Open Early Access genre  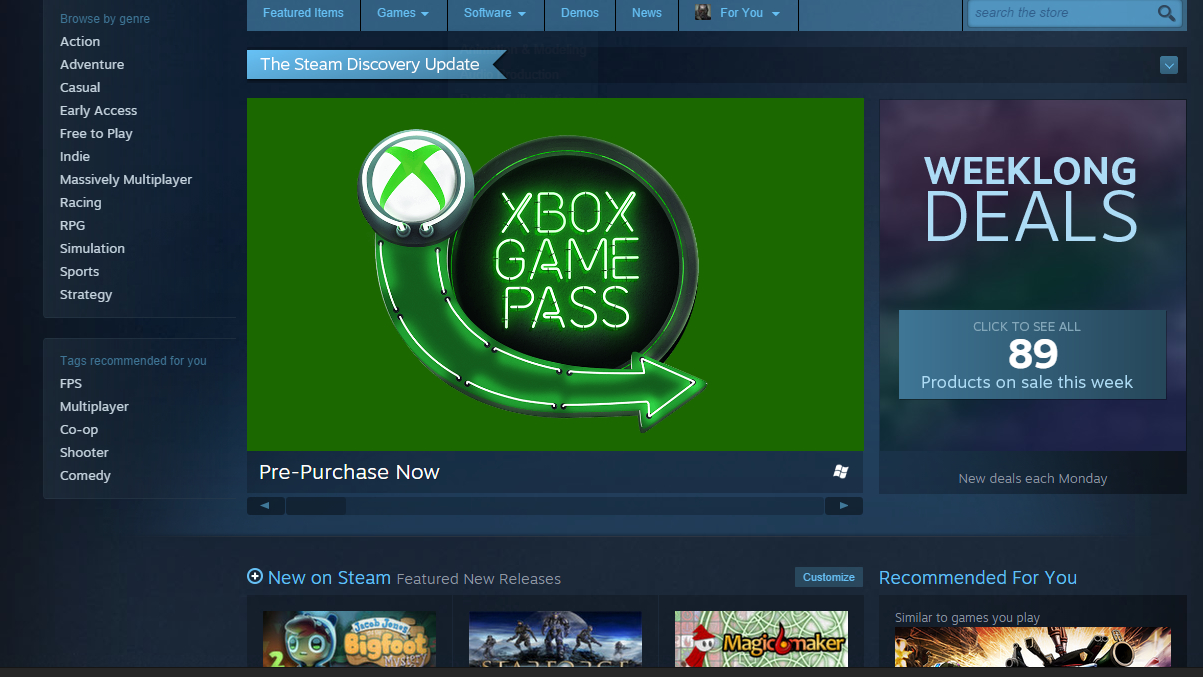pos(98,110)
